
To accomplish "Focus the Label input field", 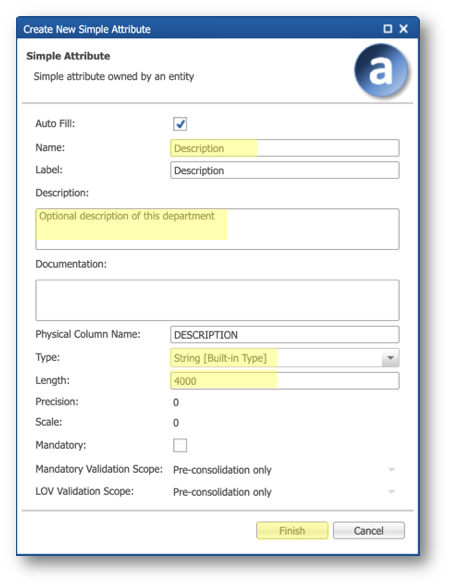I will 285,170.
